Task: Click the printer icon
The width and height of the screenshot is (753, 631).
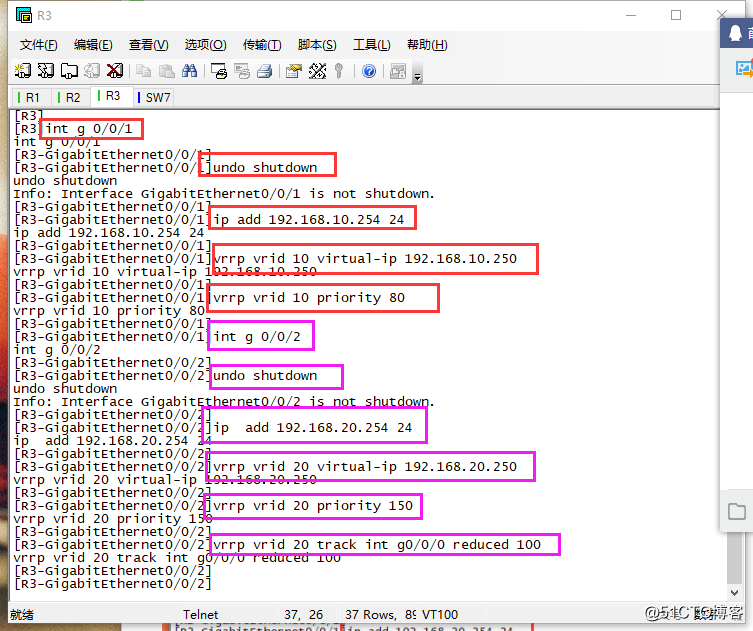Action: click(x=265, y=71)
